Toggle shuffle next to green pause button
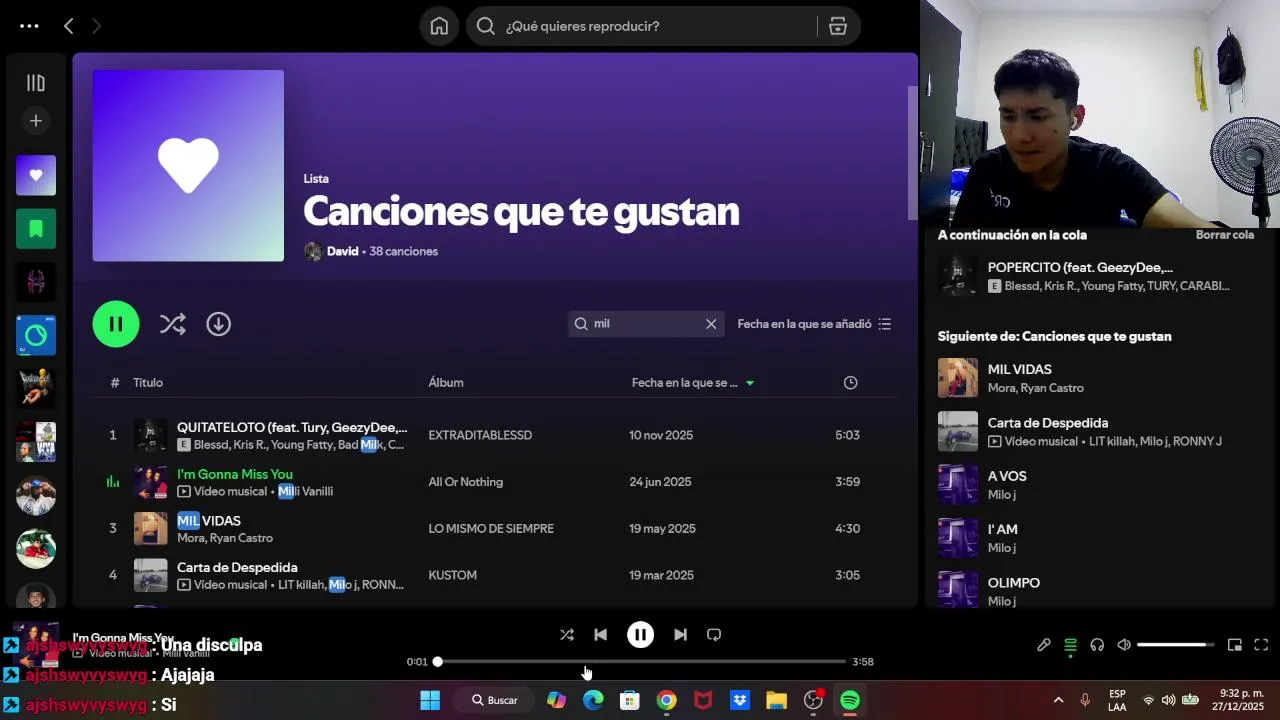The image size is (1280, 720). [x=172, y=324]
